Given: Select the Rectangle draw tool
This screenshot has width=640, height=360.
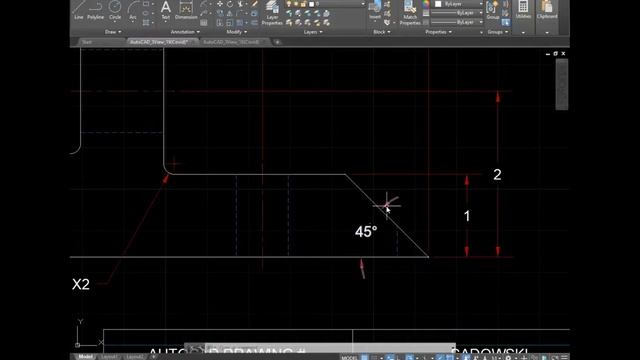Looking at the screenshot, I should [x=146, y=4].
